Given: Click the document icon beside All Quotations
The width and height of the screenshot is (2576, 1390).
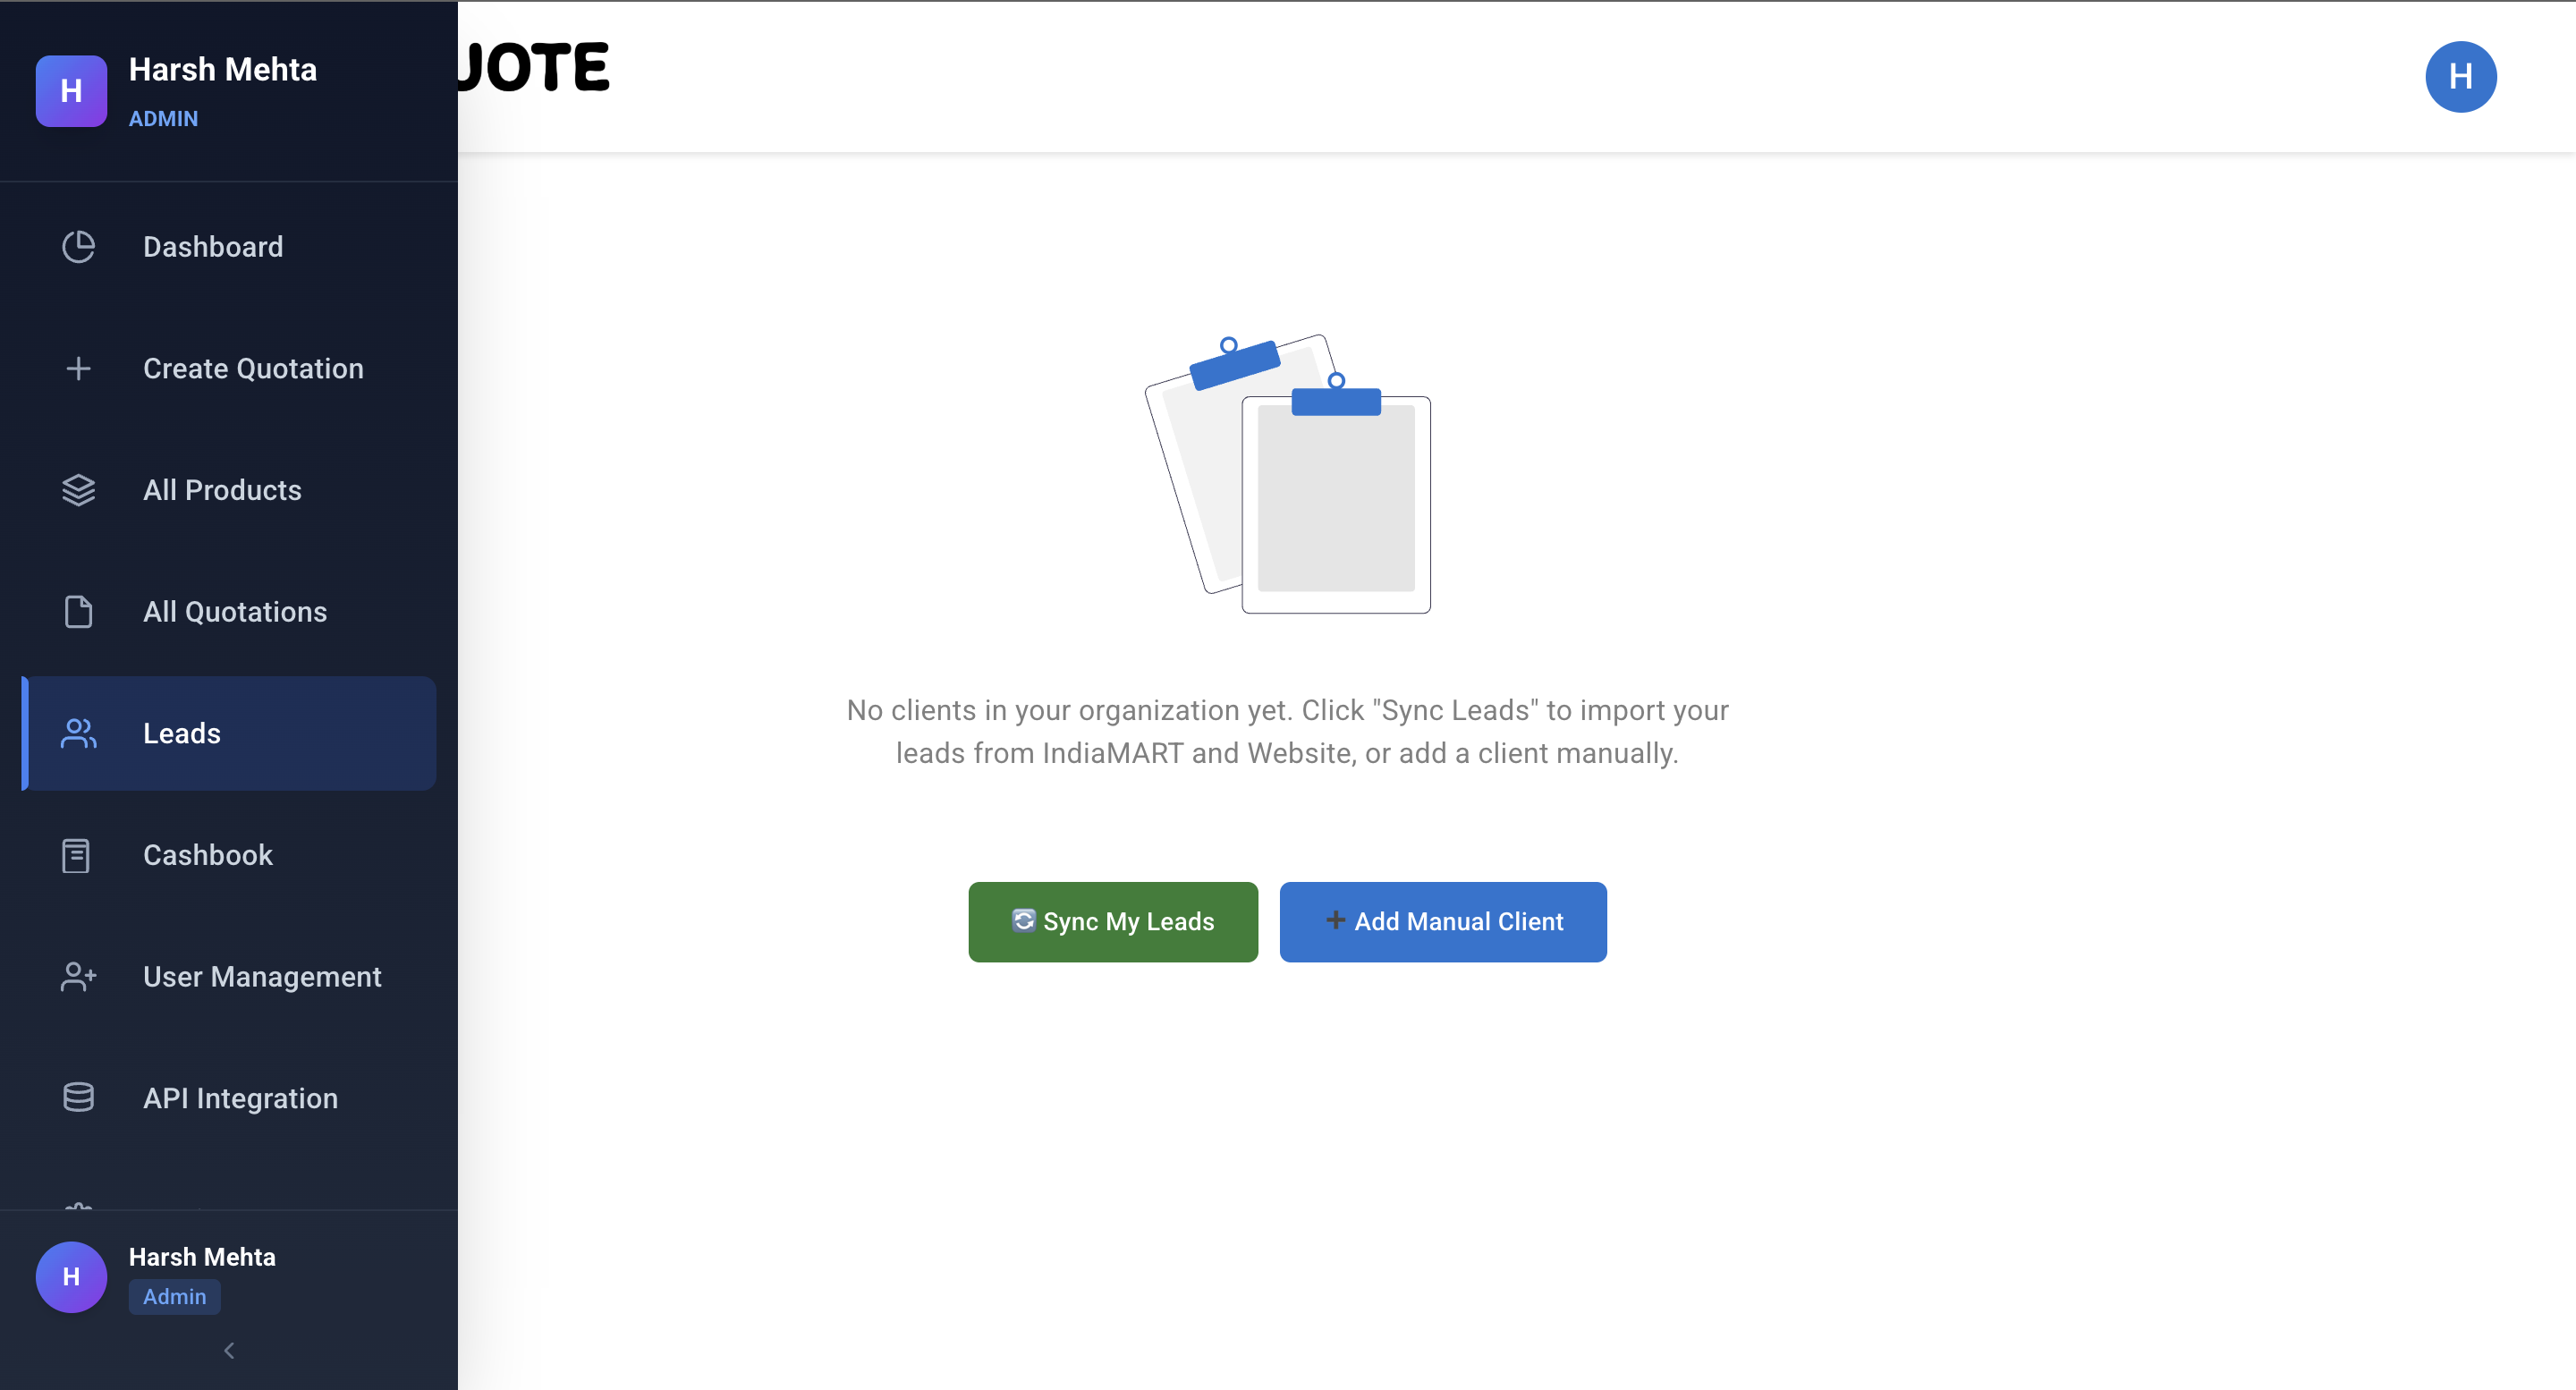Looking at the screenshot, I should point(78,611).
